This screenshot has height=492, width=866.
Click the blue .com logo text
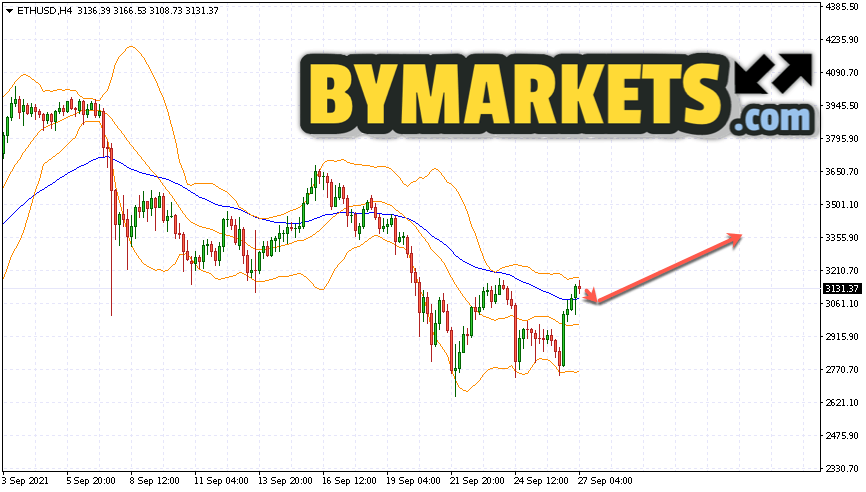[x=770, y=120]
